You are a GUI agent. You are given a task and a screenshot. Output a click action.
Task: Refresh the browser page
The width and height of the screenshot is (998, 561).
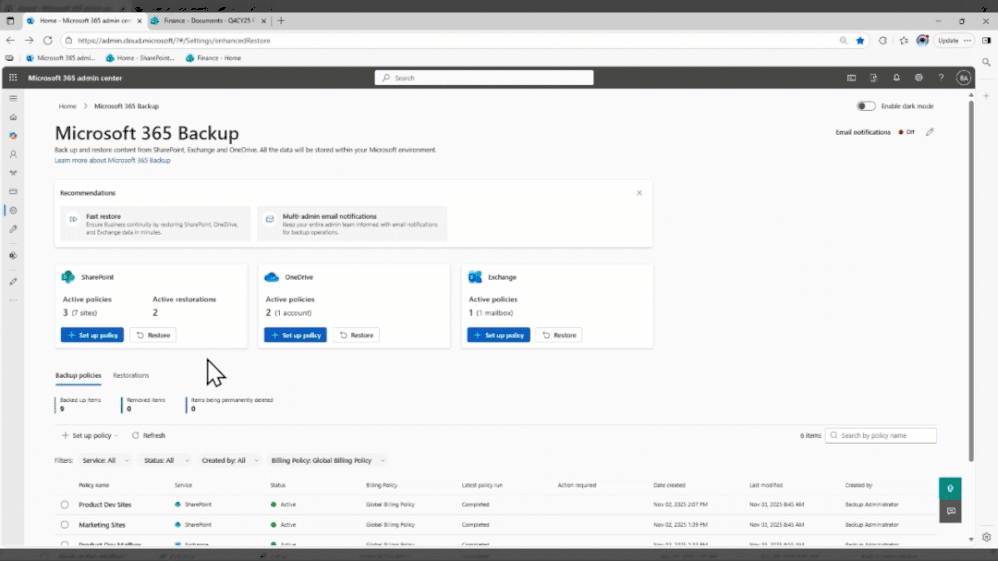(48, 40)
